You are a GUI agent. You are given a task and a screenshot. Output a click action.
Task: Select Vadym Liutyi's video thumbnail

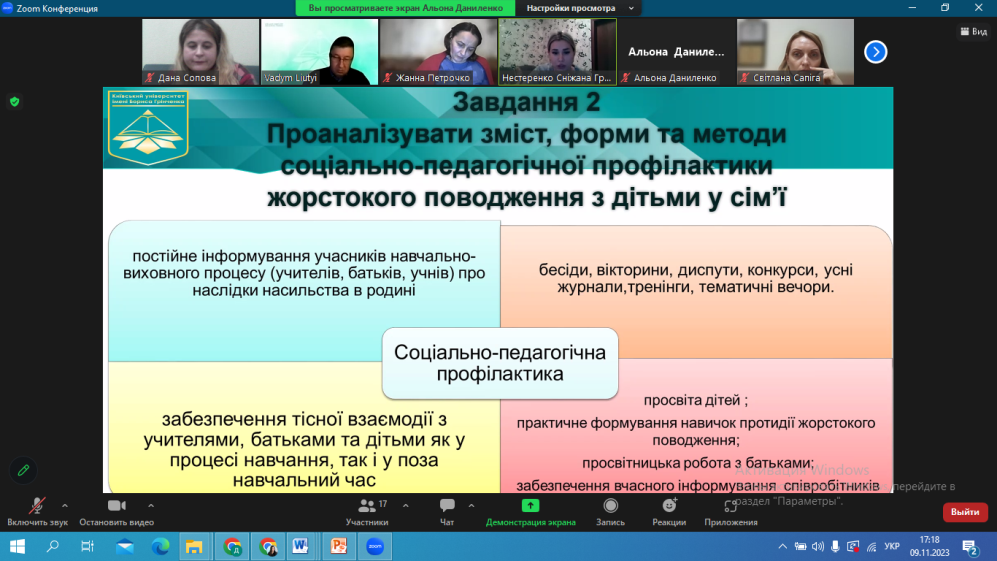coord(319,52)
